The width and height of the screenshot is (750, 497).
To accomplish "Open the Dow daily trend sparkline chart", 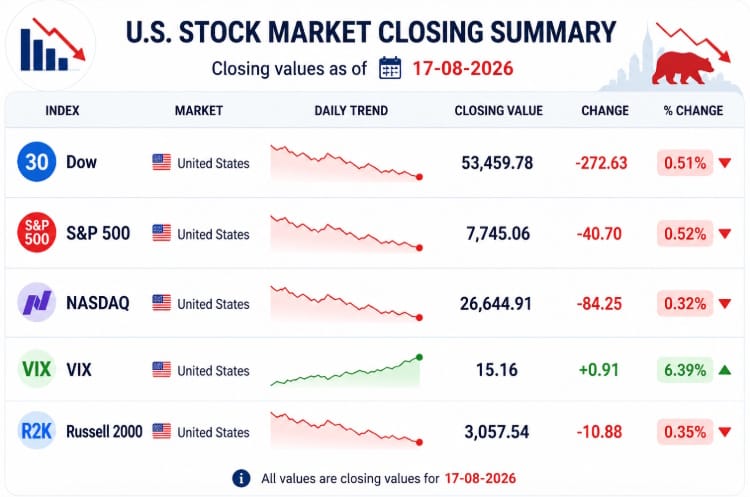I will 346,163.
